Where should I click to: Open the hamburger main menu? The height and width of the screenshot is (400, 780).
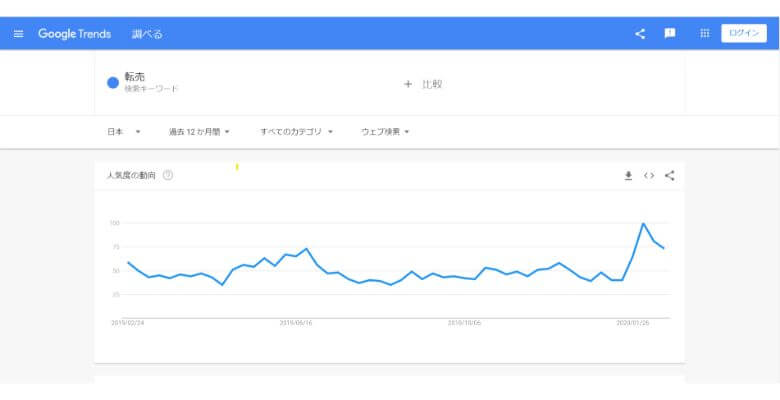pos(18,33)
